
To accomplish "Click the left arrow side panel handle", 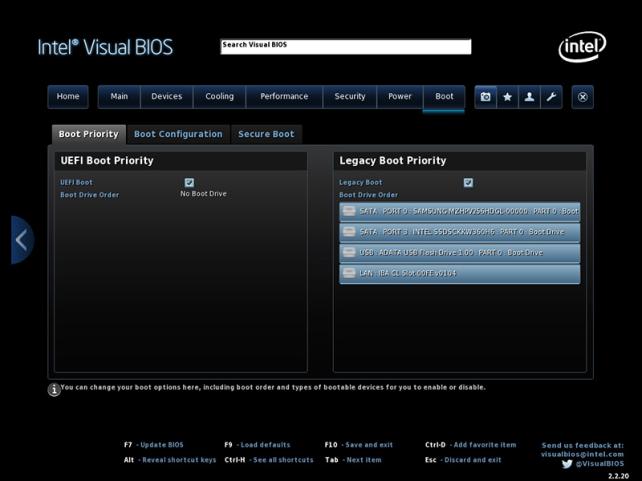I will pyautogui.click(x=22, y=240).
